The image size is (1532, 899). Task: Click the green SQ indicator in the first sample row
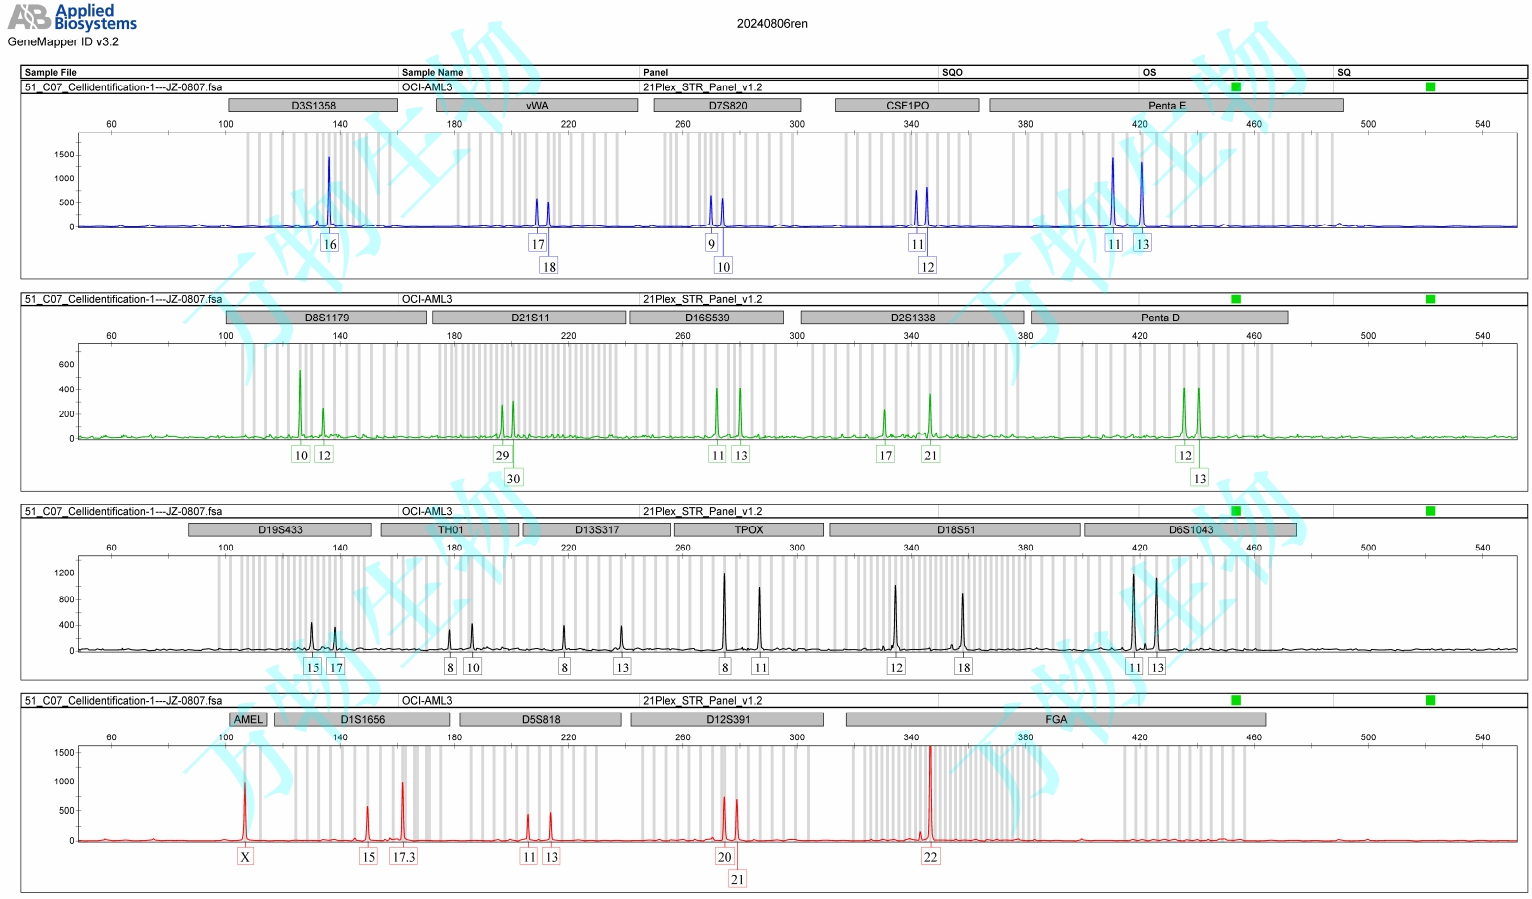(x=1430, y=87)
